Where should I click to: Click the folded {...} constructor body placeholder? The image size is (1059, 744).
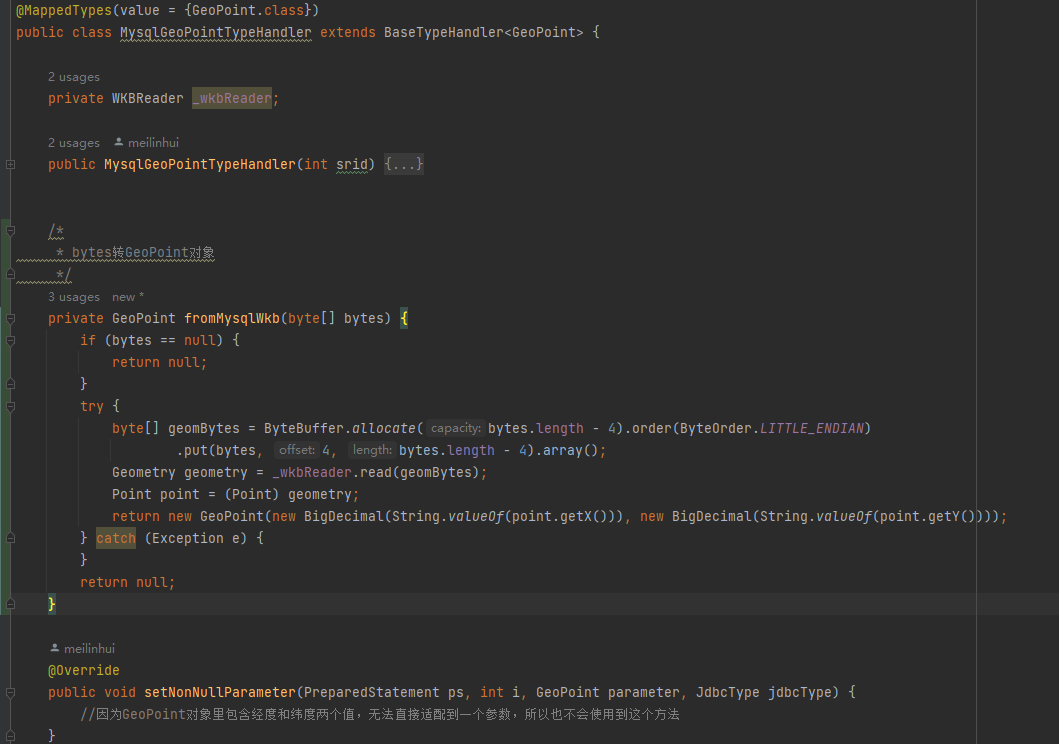pyautogui.click(x=404, y=164)
